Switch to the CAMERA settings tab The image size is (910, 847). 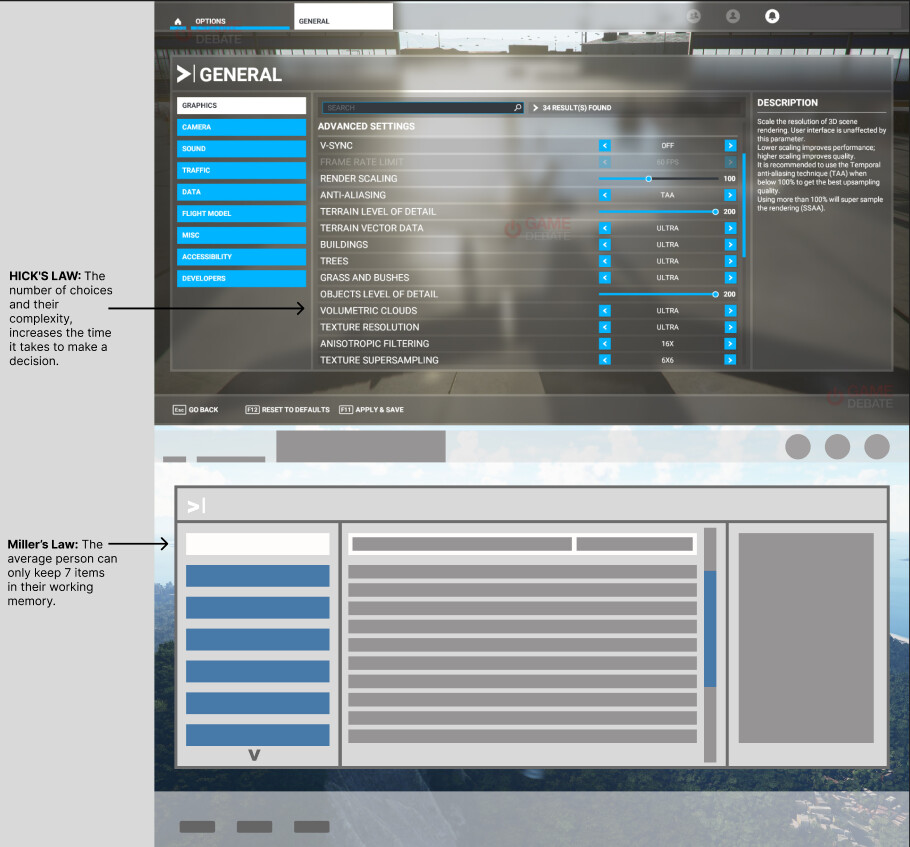click(x=240, y=127)
